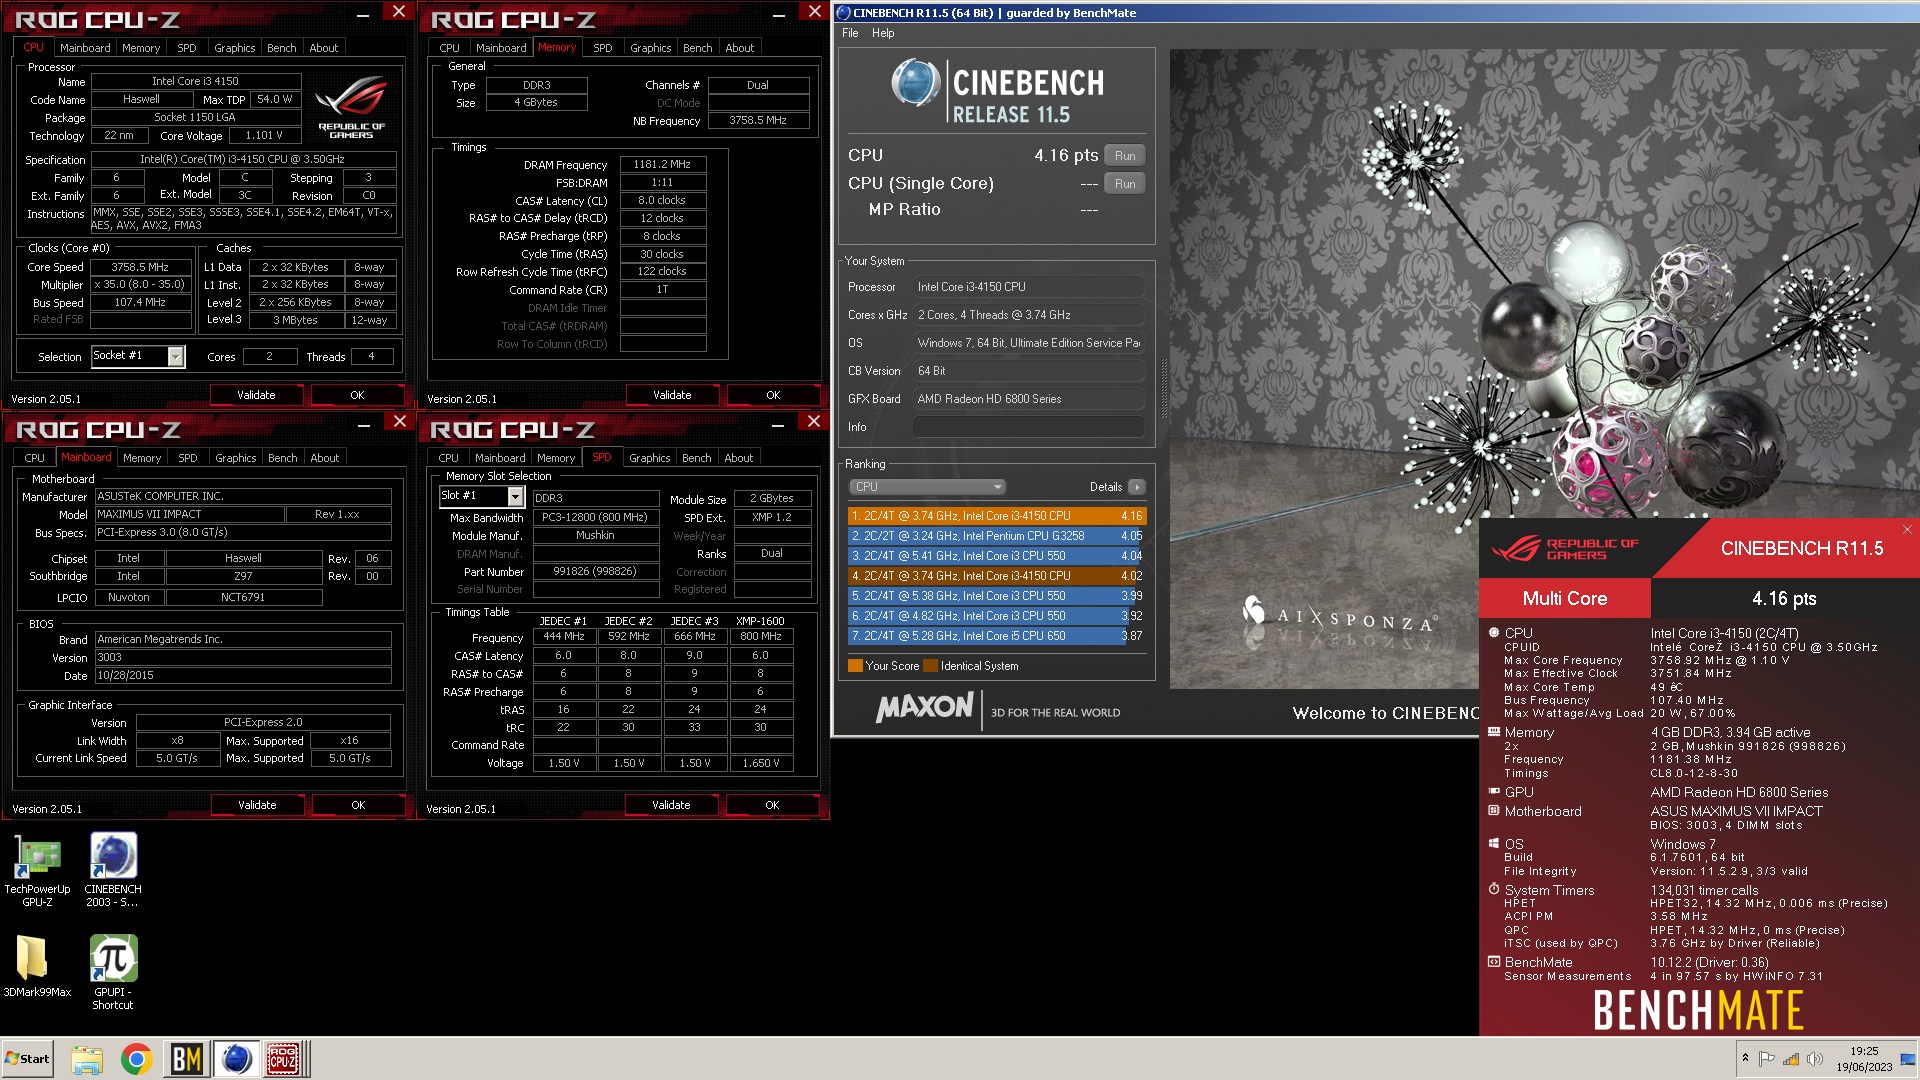The image size is (1920, 1080).
Task: Click the Details link in Ranking
Action: [1105, 487]
